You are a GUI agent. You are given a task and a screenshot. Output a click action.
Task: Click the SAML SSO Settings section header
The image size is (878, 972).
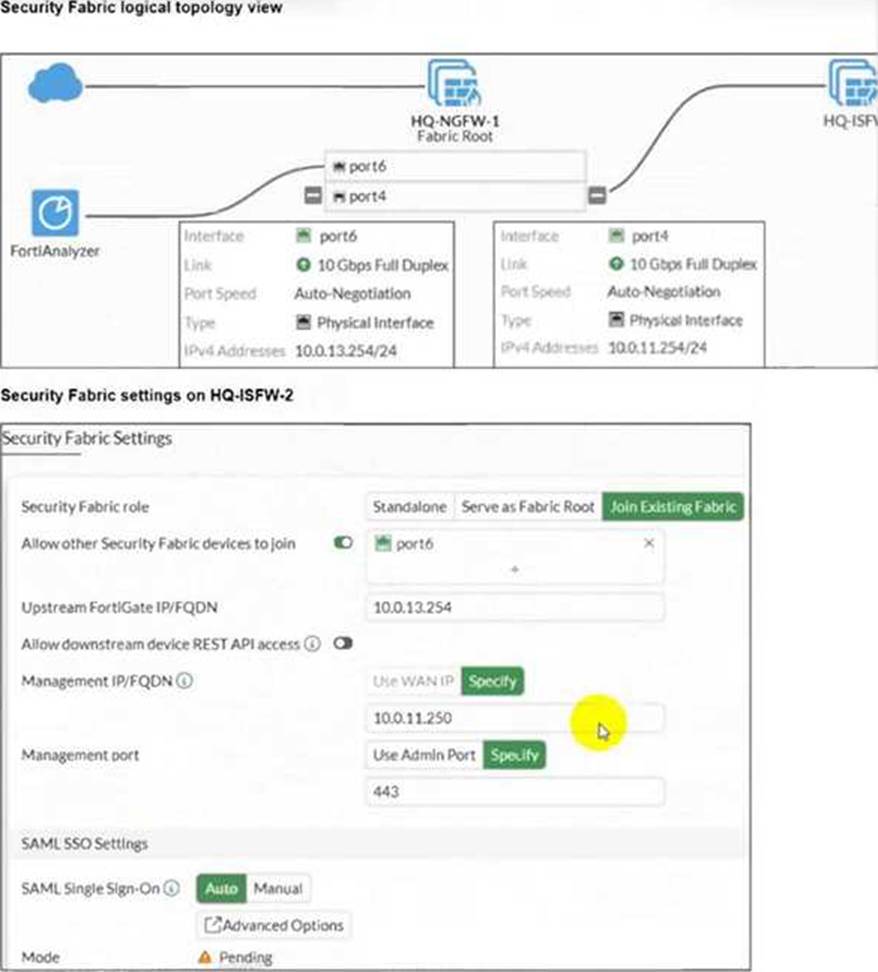point(84,844)
